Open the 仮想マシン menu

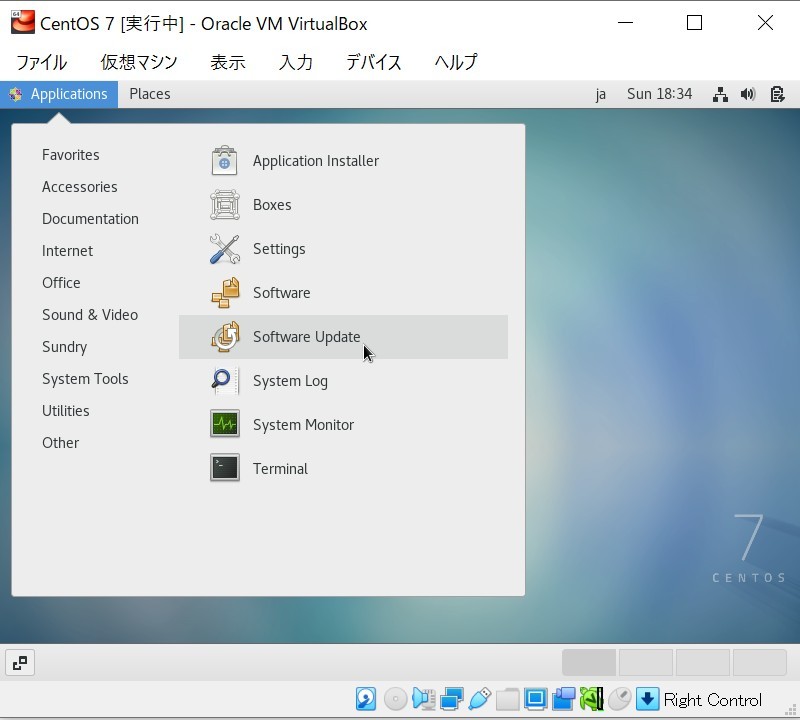point(138,62)
